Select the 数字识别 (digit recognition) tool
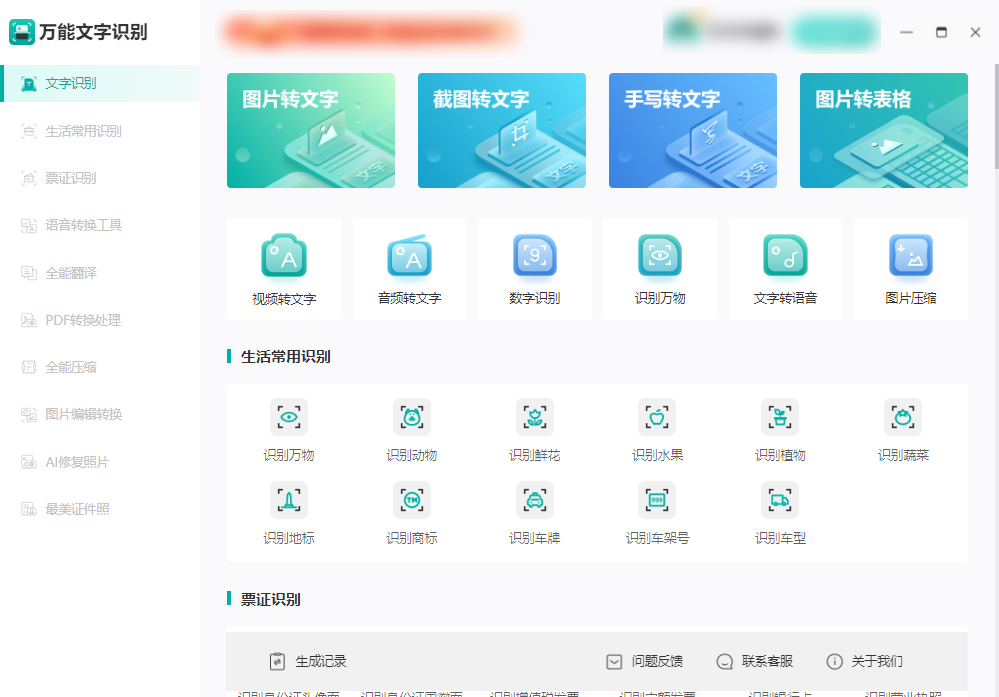The image size is (999, 697). pos(534,268)
